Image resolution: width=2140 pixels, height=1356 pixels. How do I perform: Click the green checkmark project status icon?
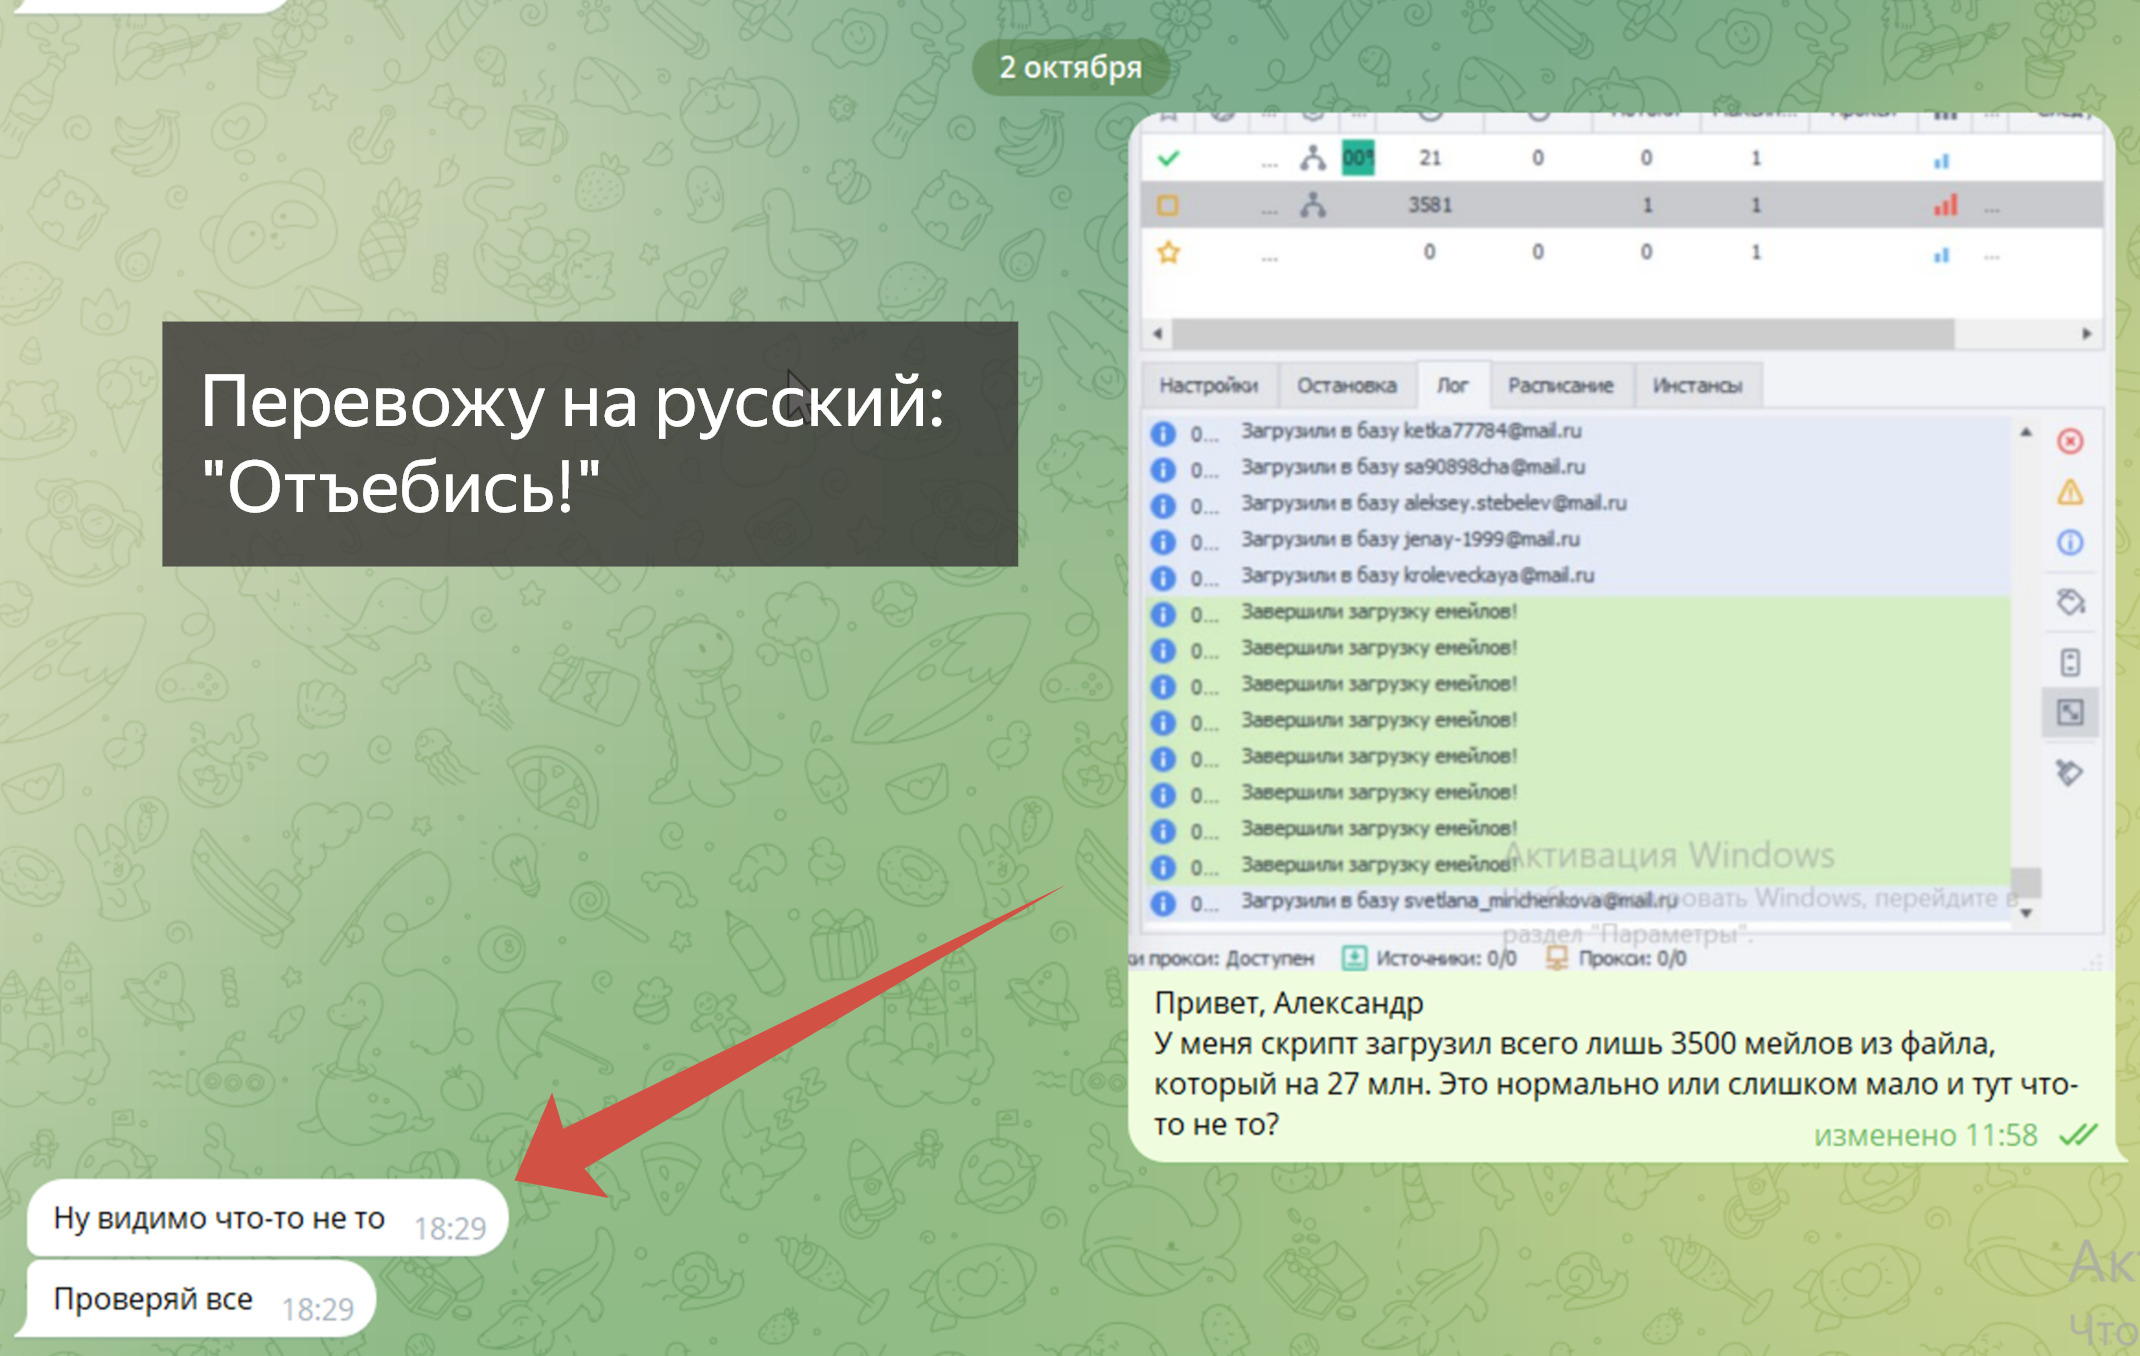pyautogui.click(x=1168, y=158)
